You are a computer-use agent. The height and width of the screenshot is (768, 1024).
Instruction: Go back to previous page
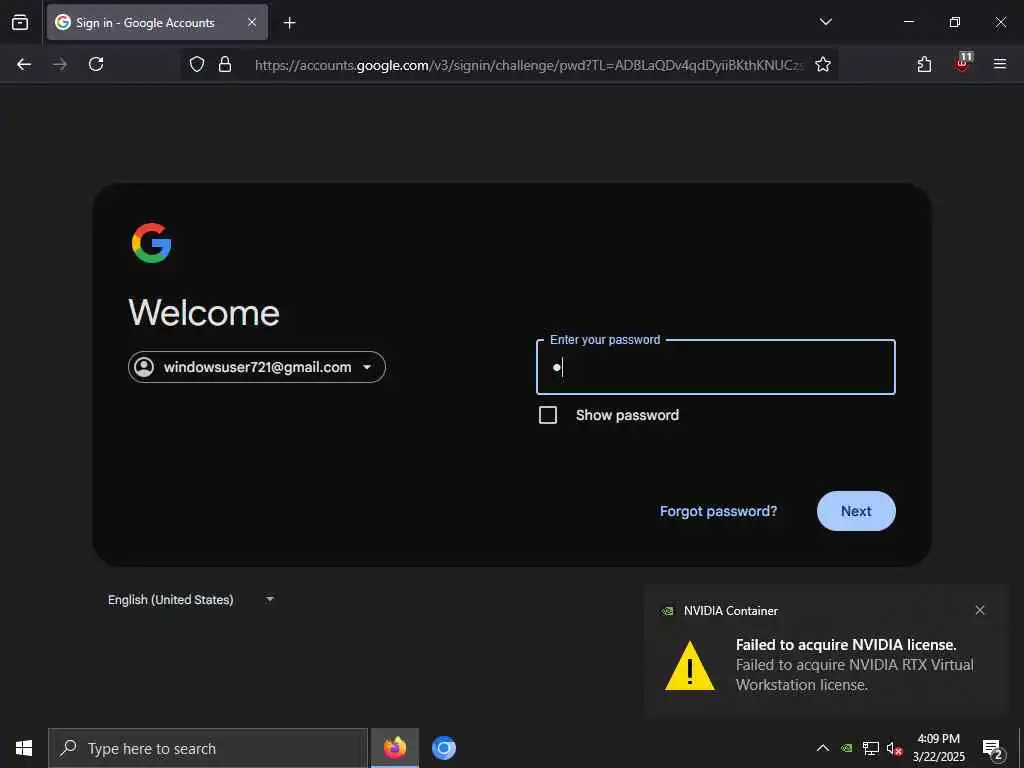(24, 64)
